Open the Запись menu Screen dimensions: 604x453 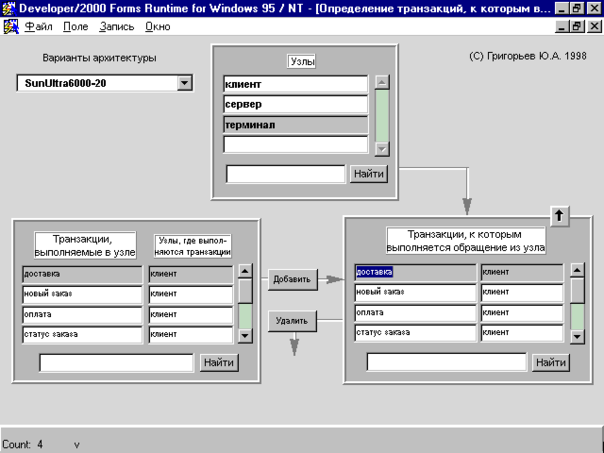coord(116,27)
